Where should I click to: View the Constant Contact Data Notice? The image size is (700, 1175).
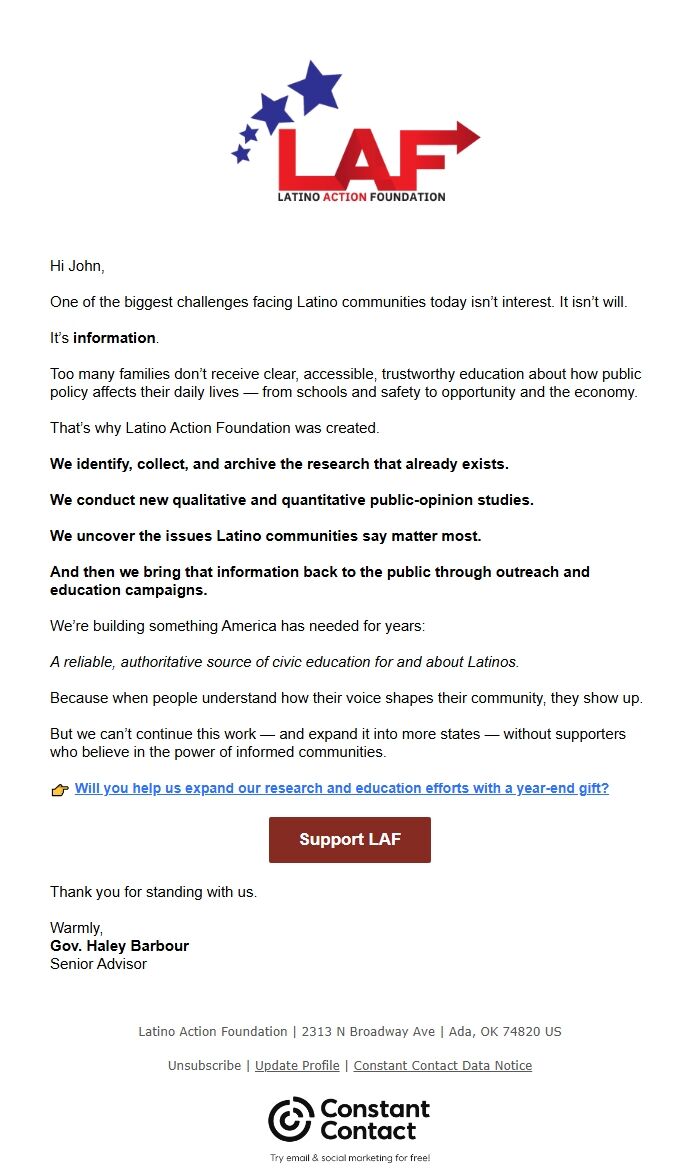tap(443, 1065)
